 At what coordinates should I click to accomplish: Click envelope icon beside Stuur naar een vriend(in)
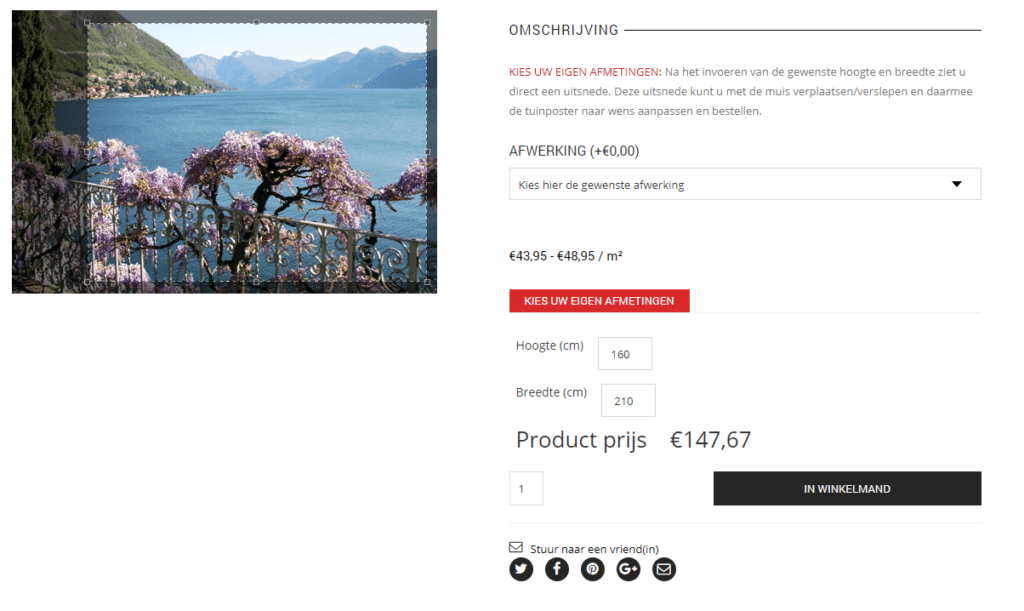tap(516, 547)
